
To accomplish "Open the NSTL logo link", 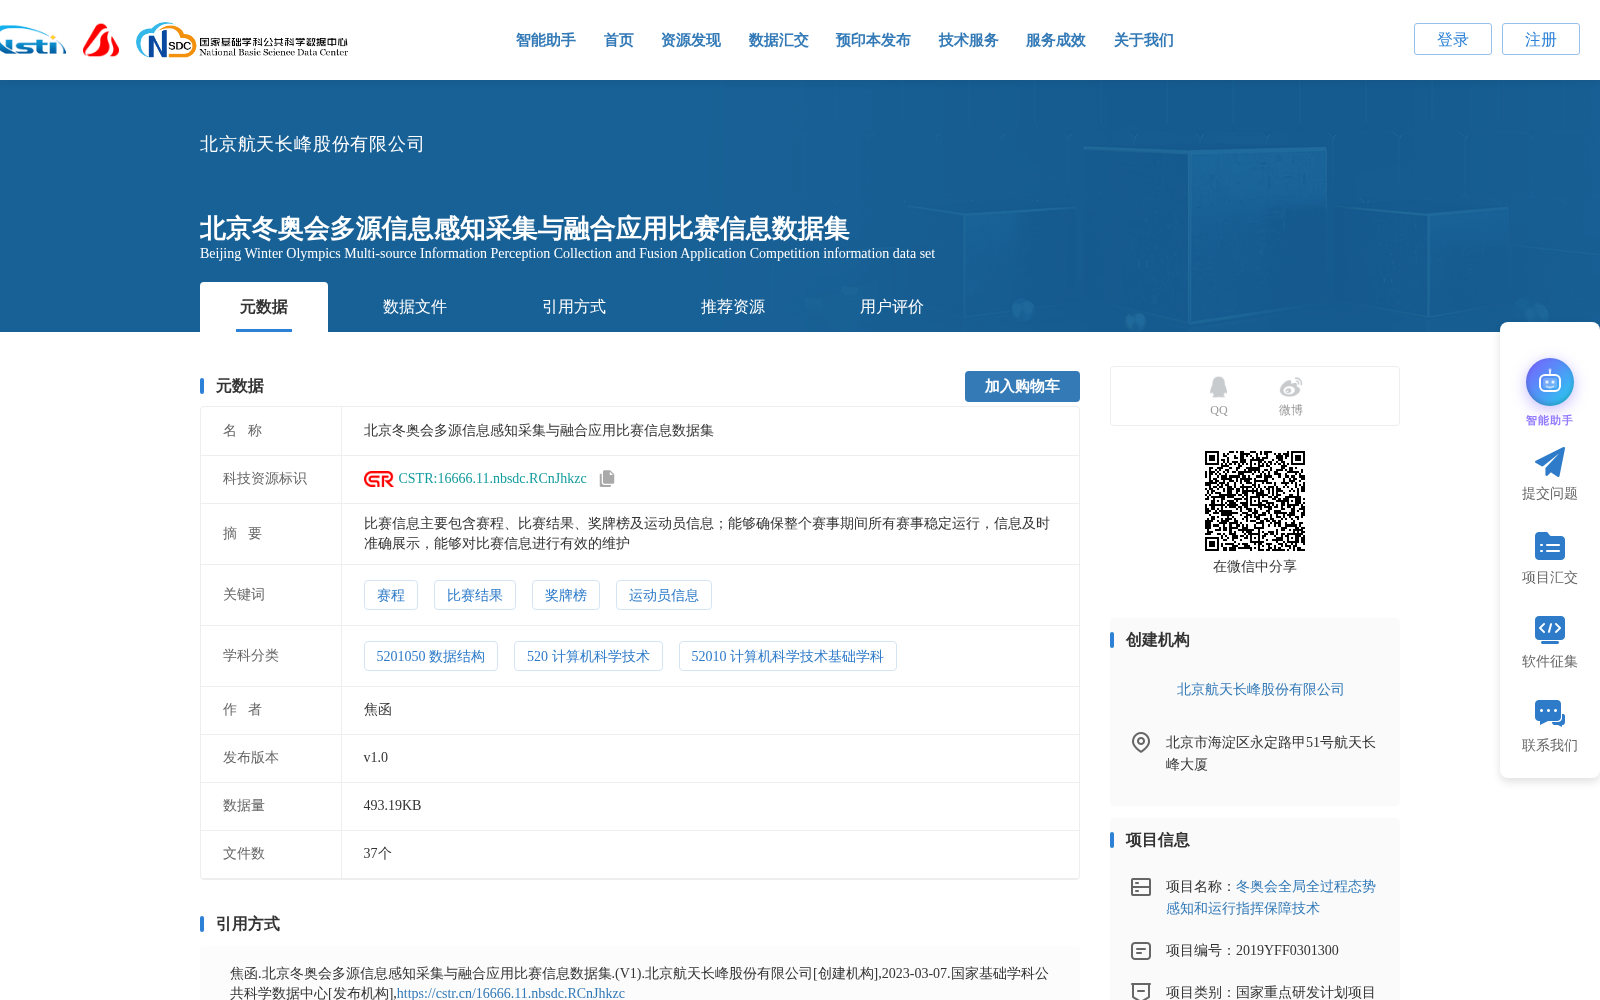I will 32,41.
